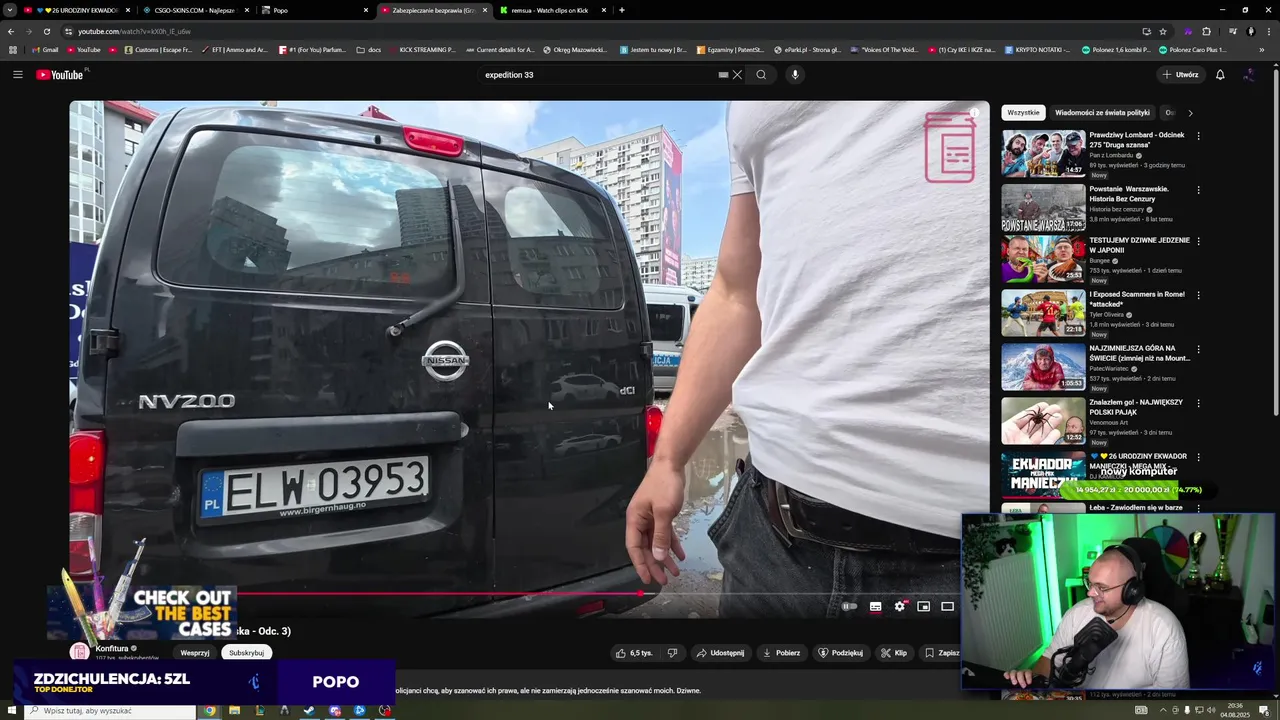The width and height of the screenshot is (1280, 720).
Task: Open the bookmarks apps grid icon
Action: [12, 50]
